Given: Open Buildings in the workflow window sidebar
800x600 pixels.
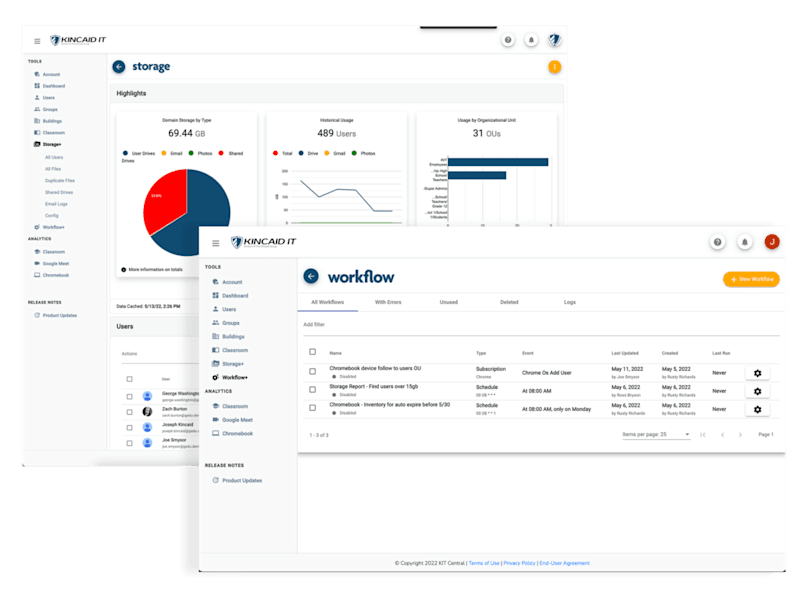Looking at the screenshot, I should click(229, 337).
